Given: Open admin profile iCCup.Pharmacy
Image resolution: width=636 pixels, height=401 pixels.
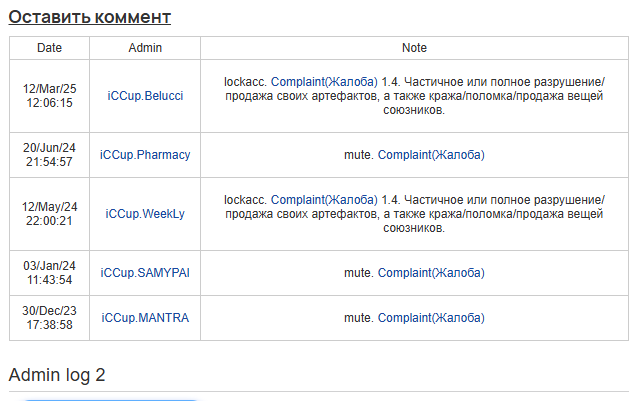Looking at the screenshot, I should tap(145, 155).
